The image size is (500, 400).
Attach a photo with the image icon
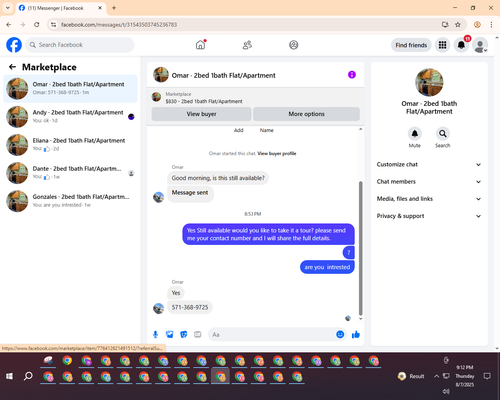(170, 334)
